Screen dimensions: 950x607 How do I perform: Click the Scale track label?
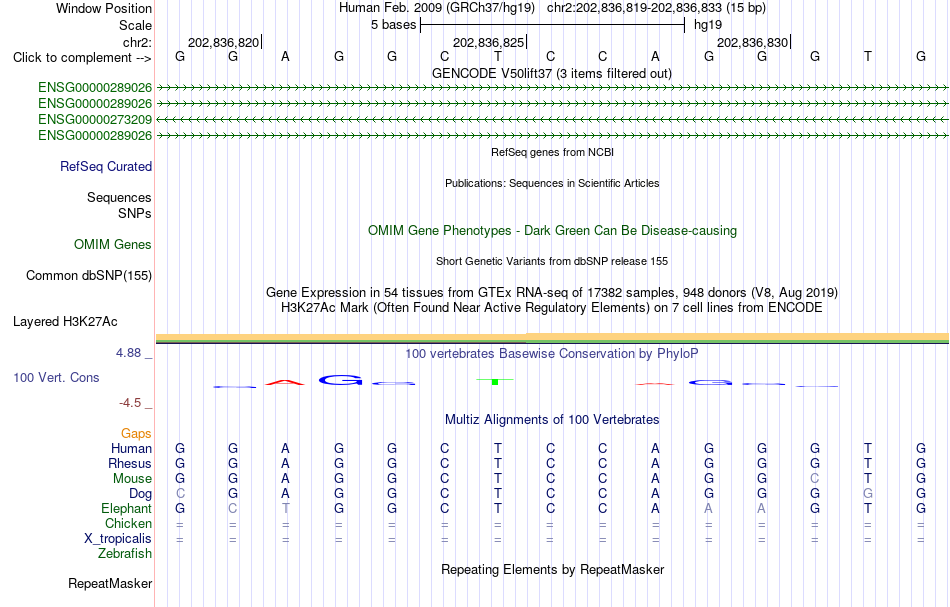click(x=136, y=25)
